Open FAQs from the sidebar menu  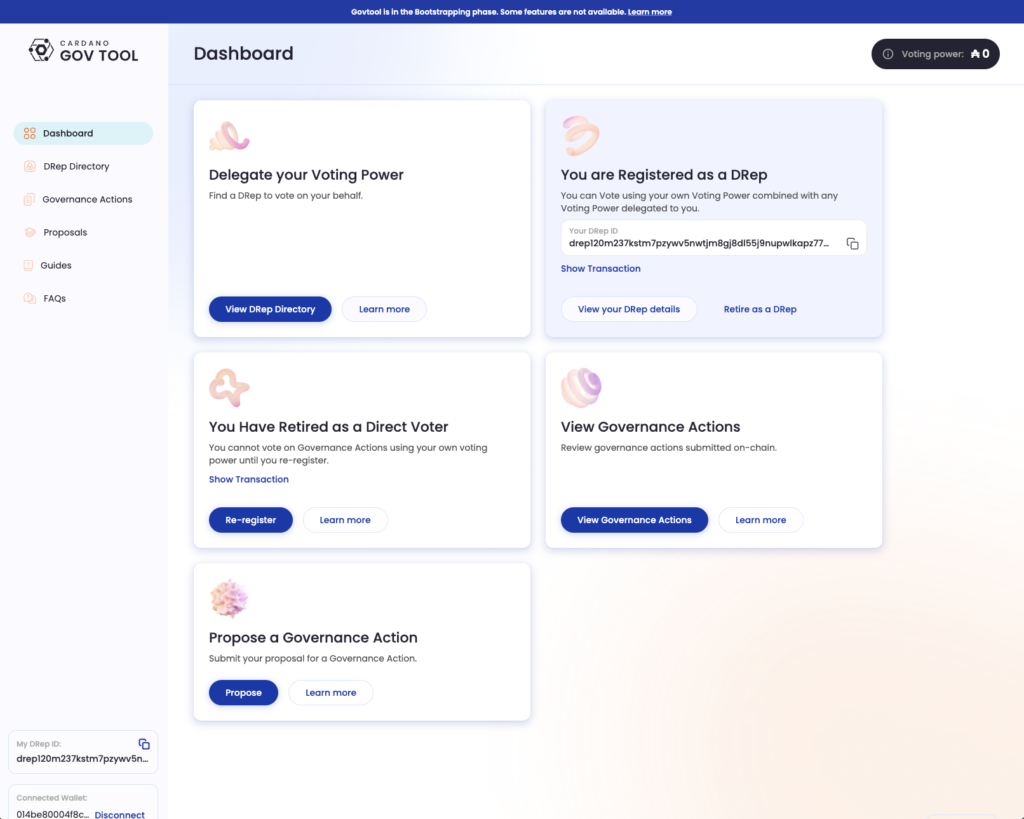54,298
